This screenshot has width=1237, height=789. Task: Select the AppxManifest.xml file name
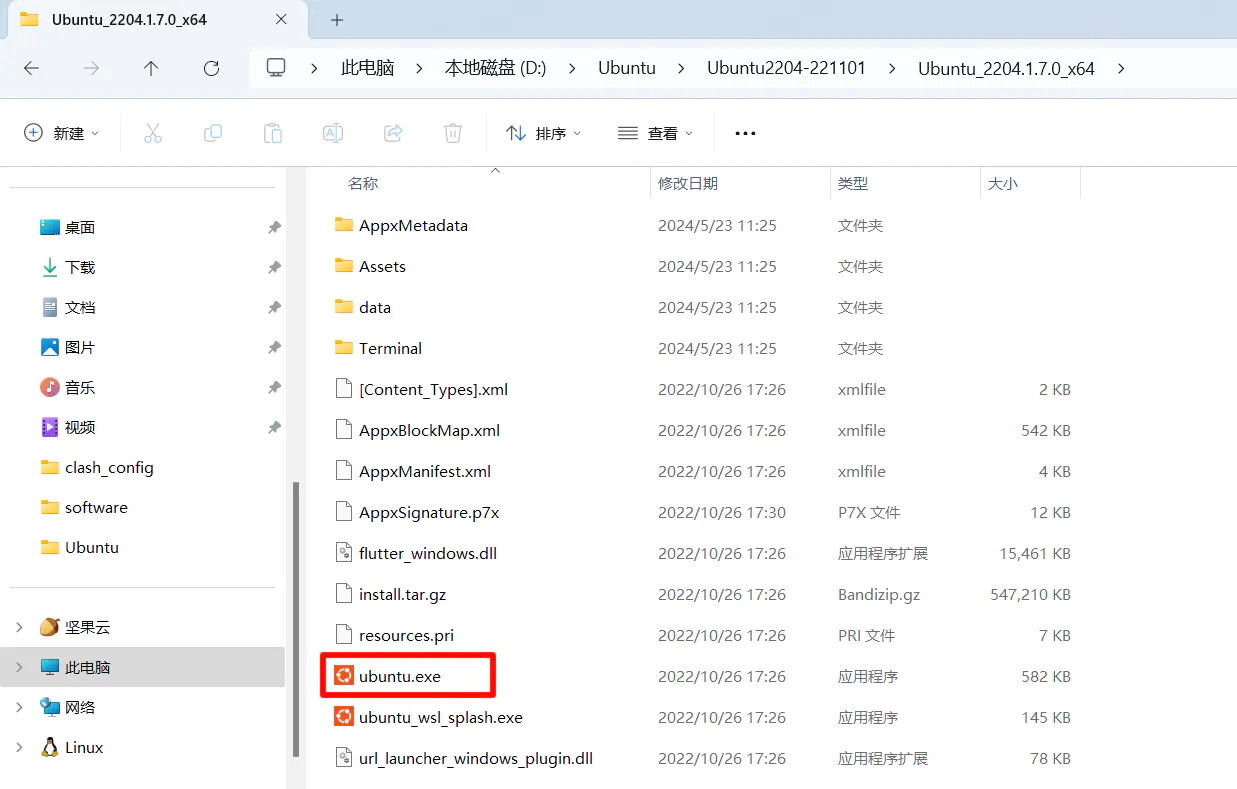tap(425, 471)
